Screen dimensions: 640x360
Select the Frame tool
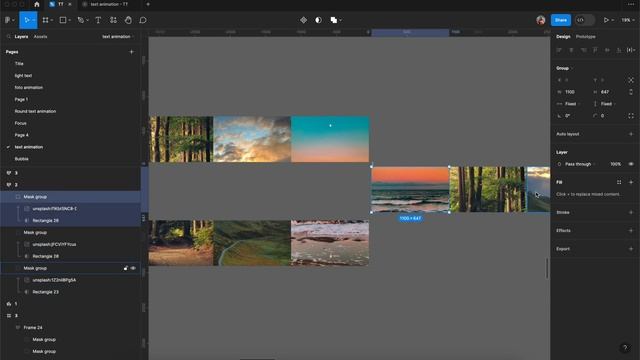click(45, 20)
